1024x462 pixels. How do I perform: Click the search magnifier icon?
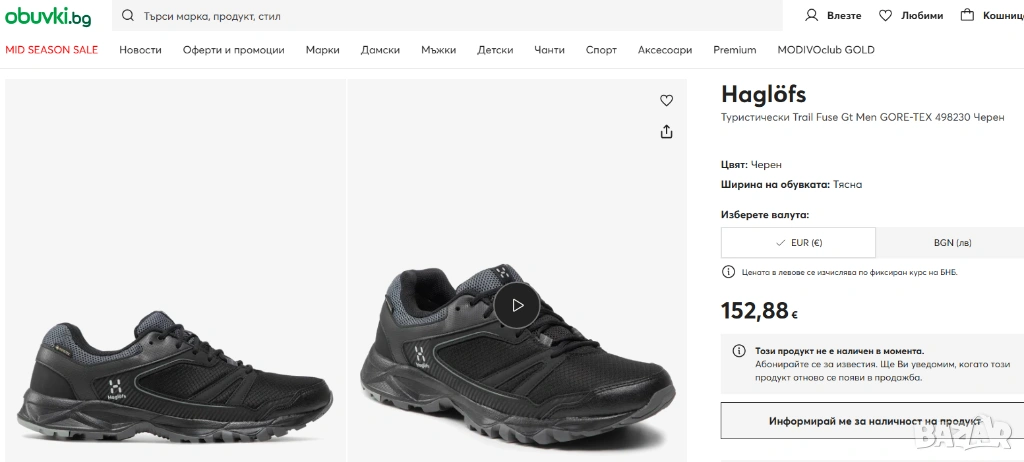[128, 16]
